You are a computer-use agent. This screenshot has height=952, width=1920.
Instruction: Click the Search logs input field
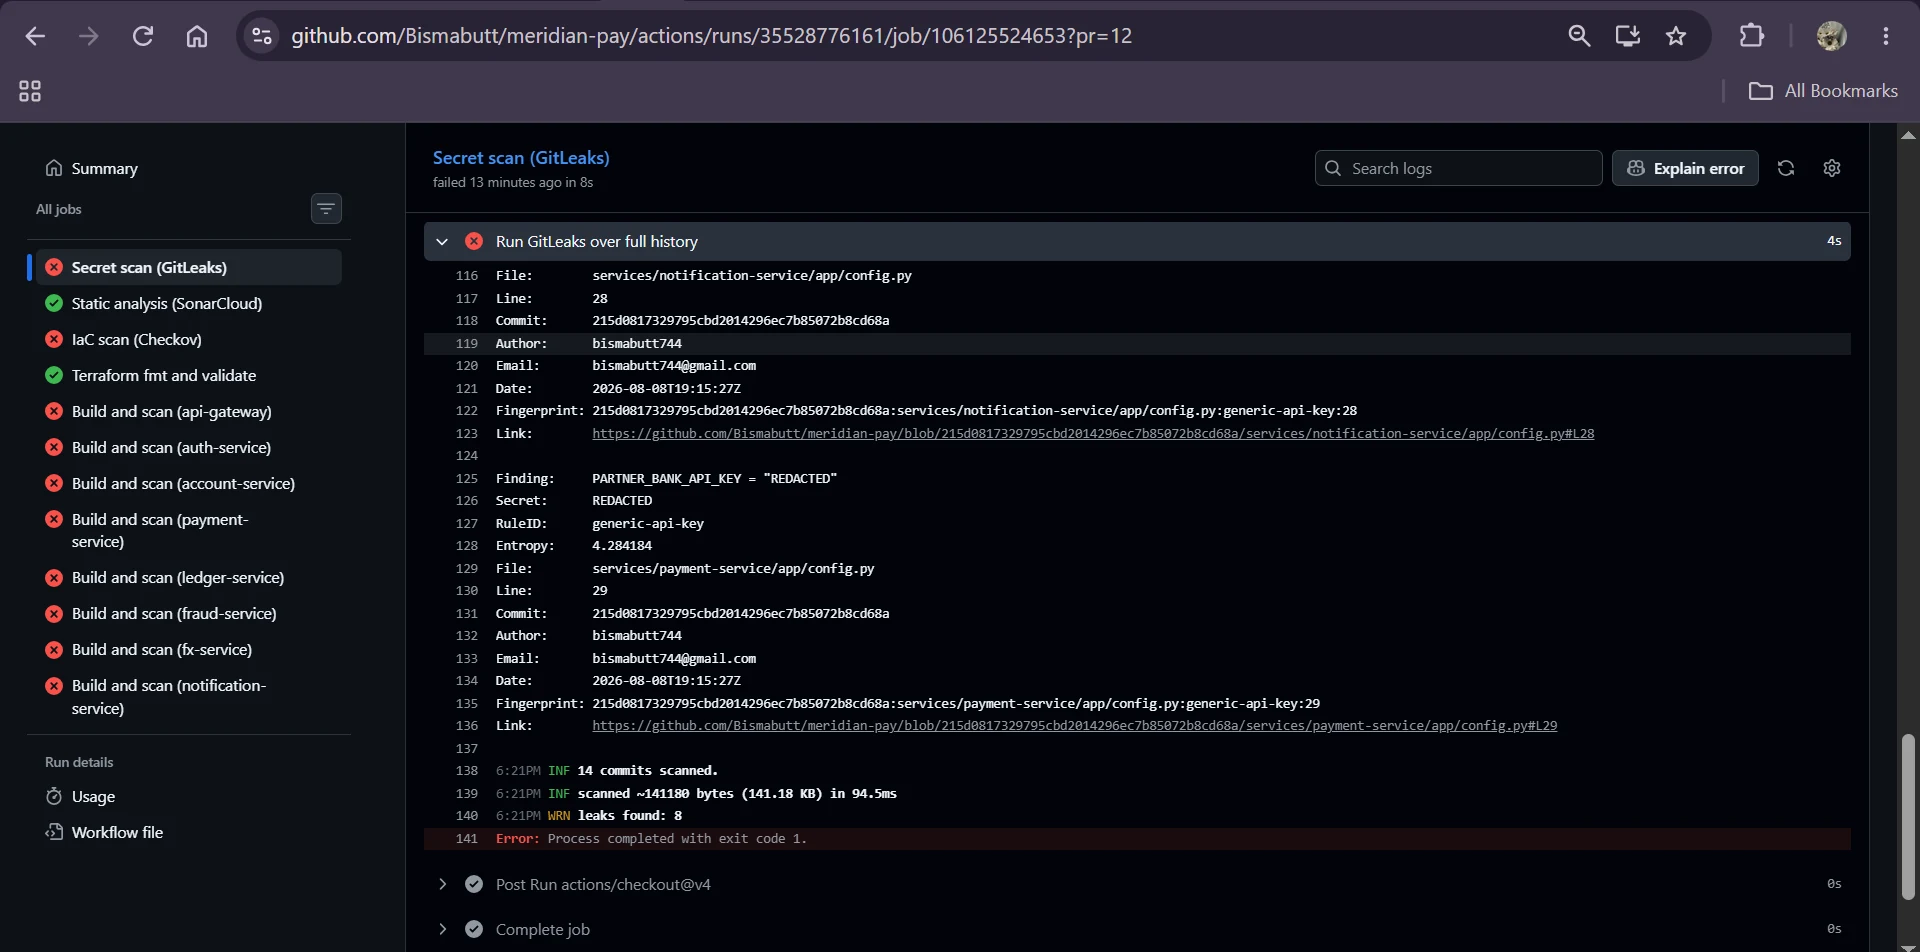1459,168
